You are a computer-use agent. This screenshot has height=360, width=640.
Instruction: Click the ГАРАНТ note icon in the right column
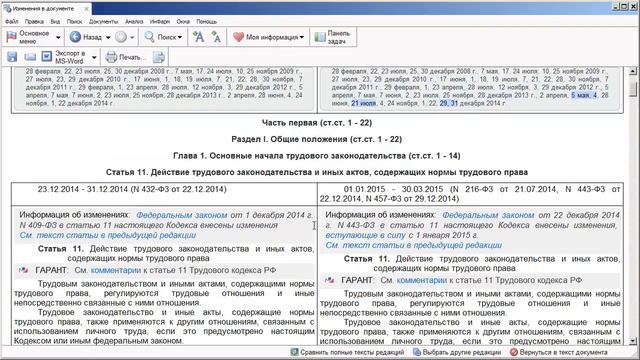(x=329, y=280)
